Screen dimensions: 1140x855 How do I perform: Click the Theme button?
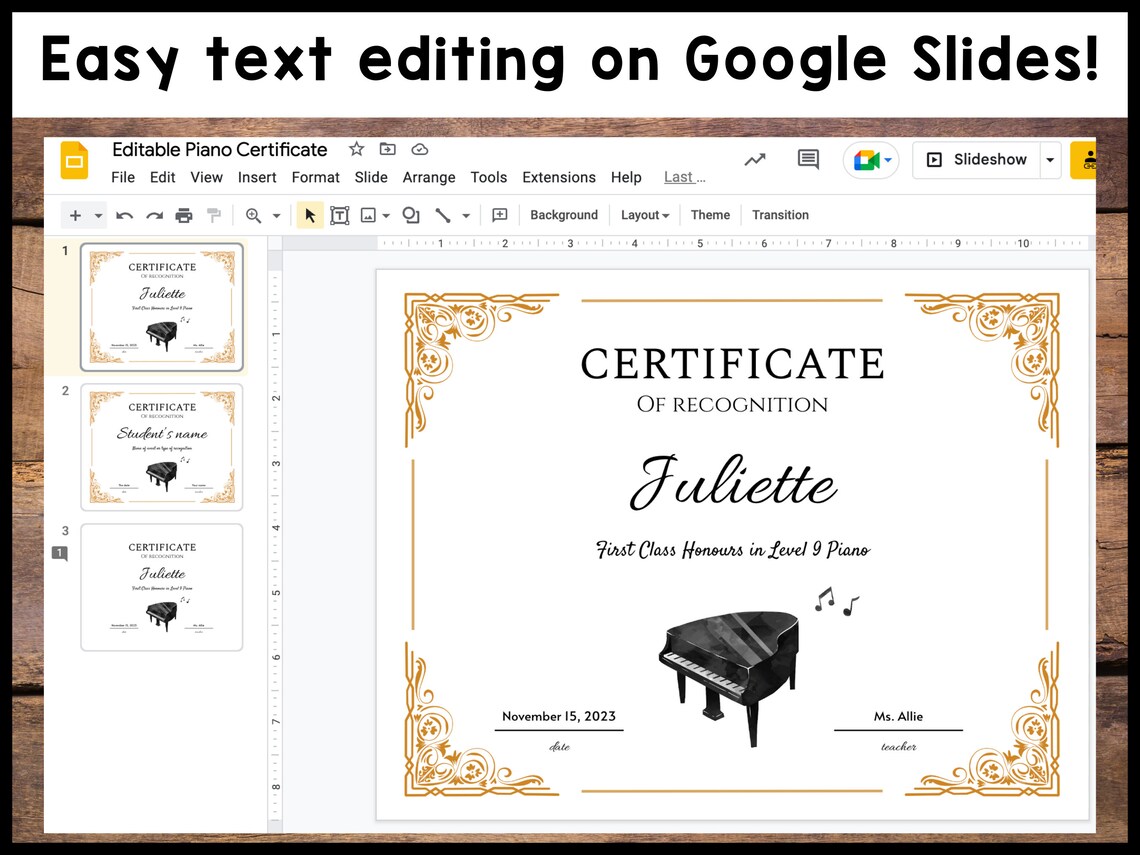[710, 214]
